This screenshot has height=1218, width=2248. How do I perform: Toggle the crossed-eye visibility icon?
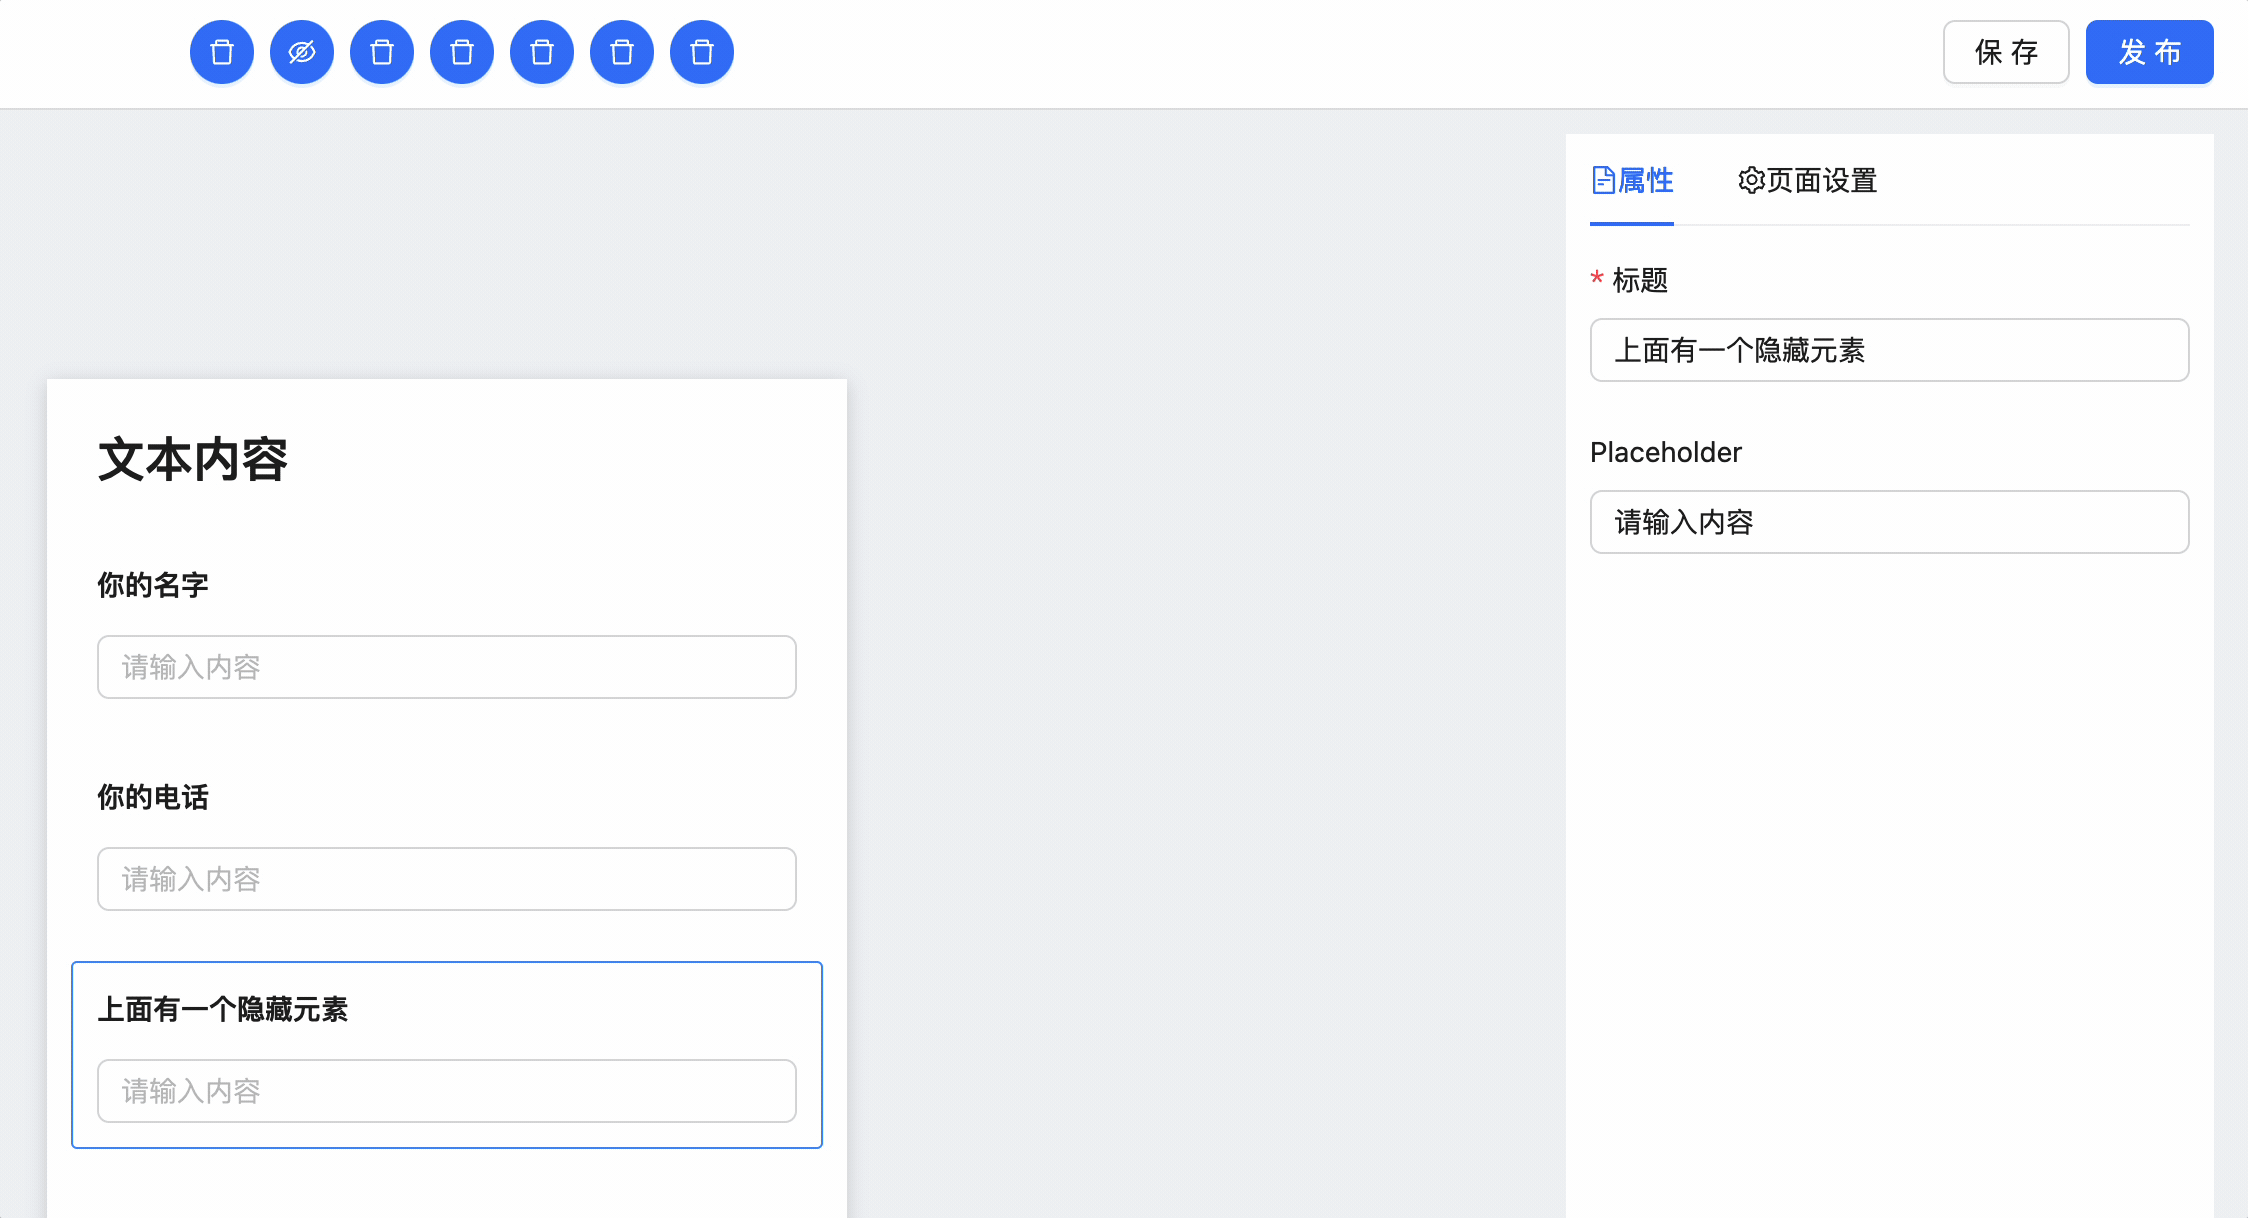(302, 52)
